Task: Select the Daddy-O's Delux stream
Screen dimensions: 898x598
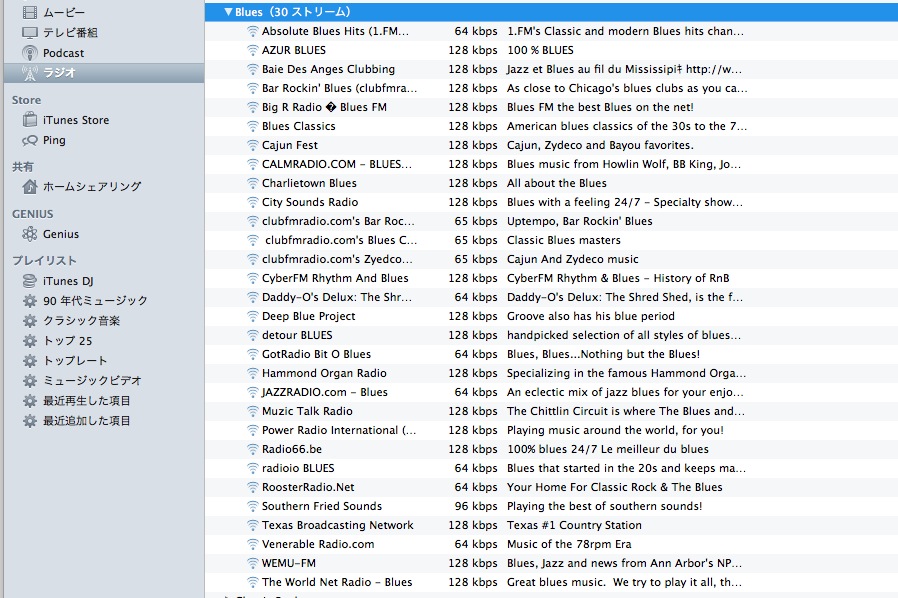Action: pyautogui.click(x=337, y=297)
